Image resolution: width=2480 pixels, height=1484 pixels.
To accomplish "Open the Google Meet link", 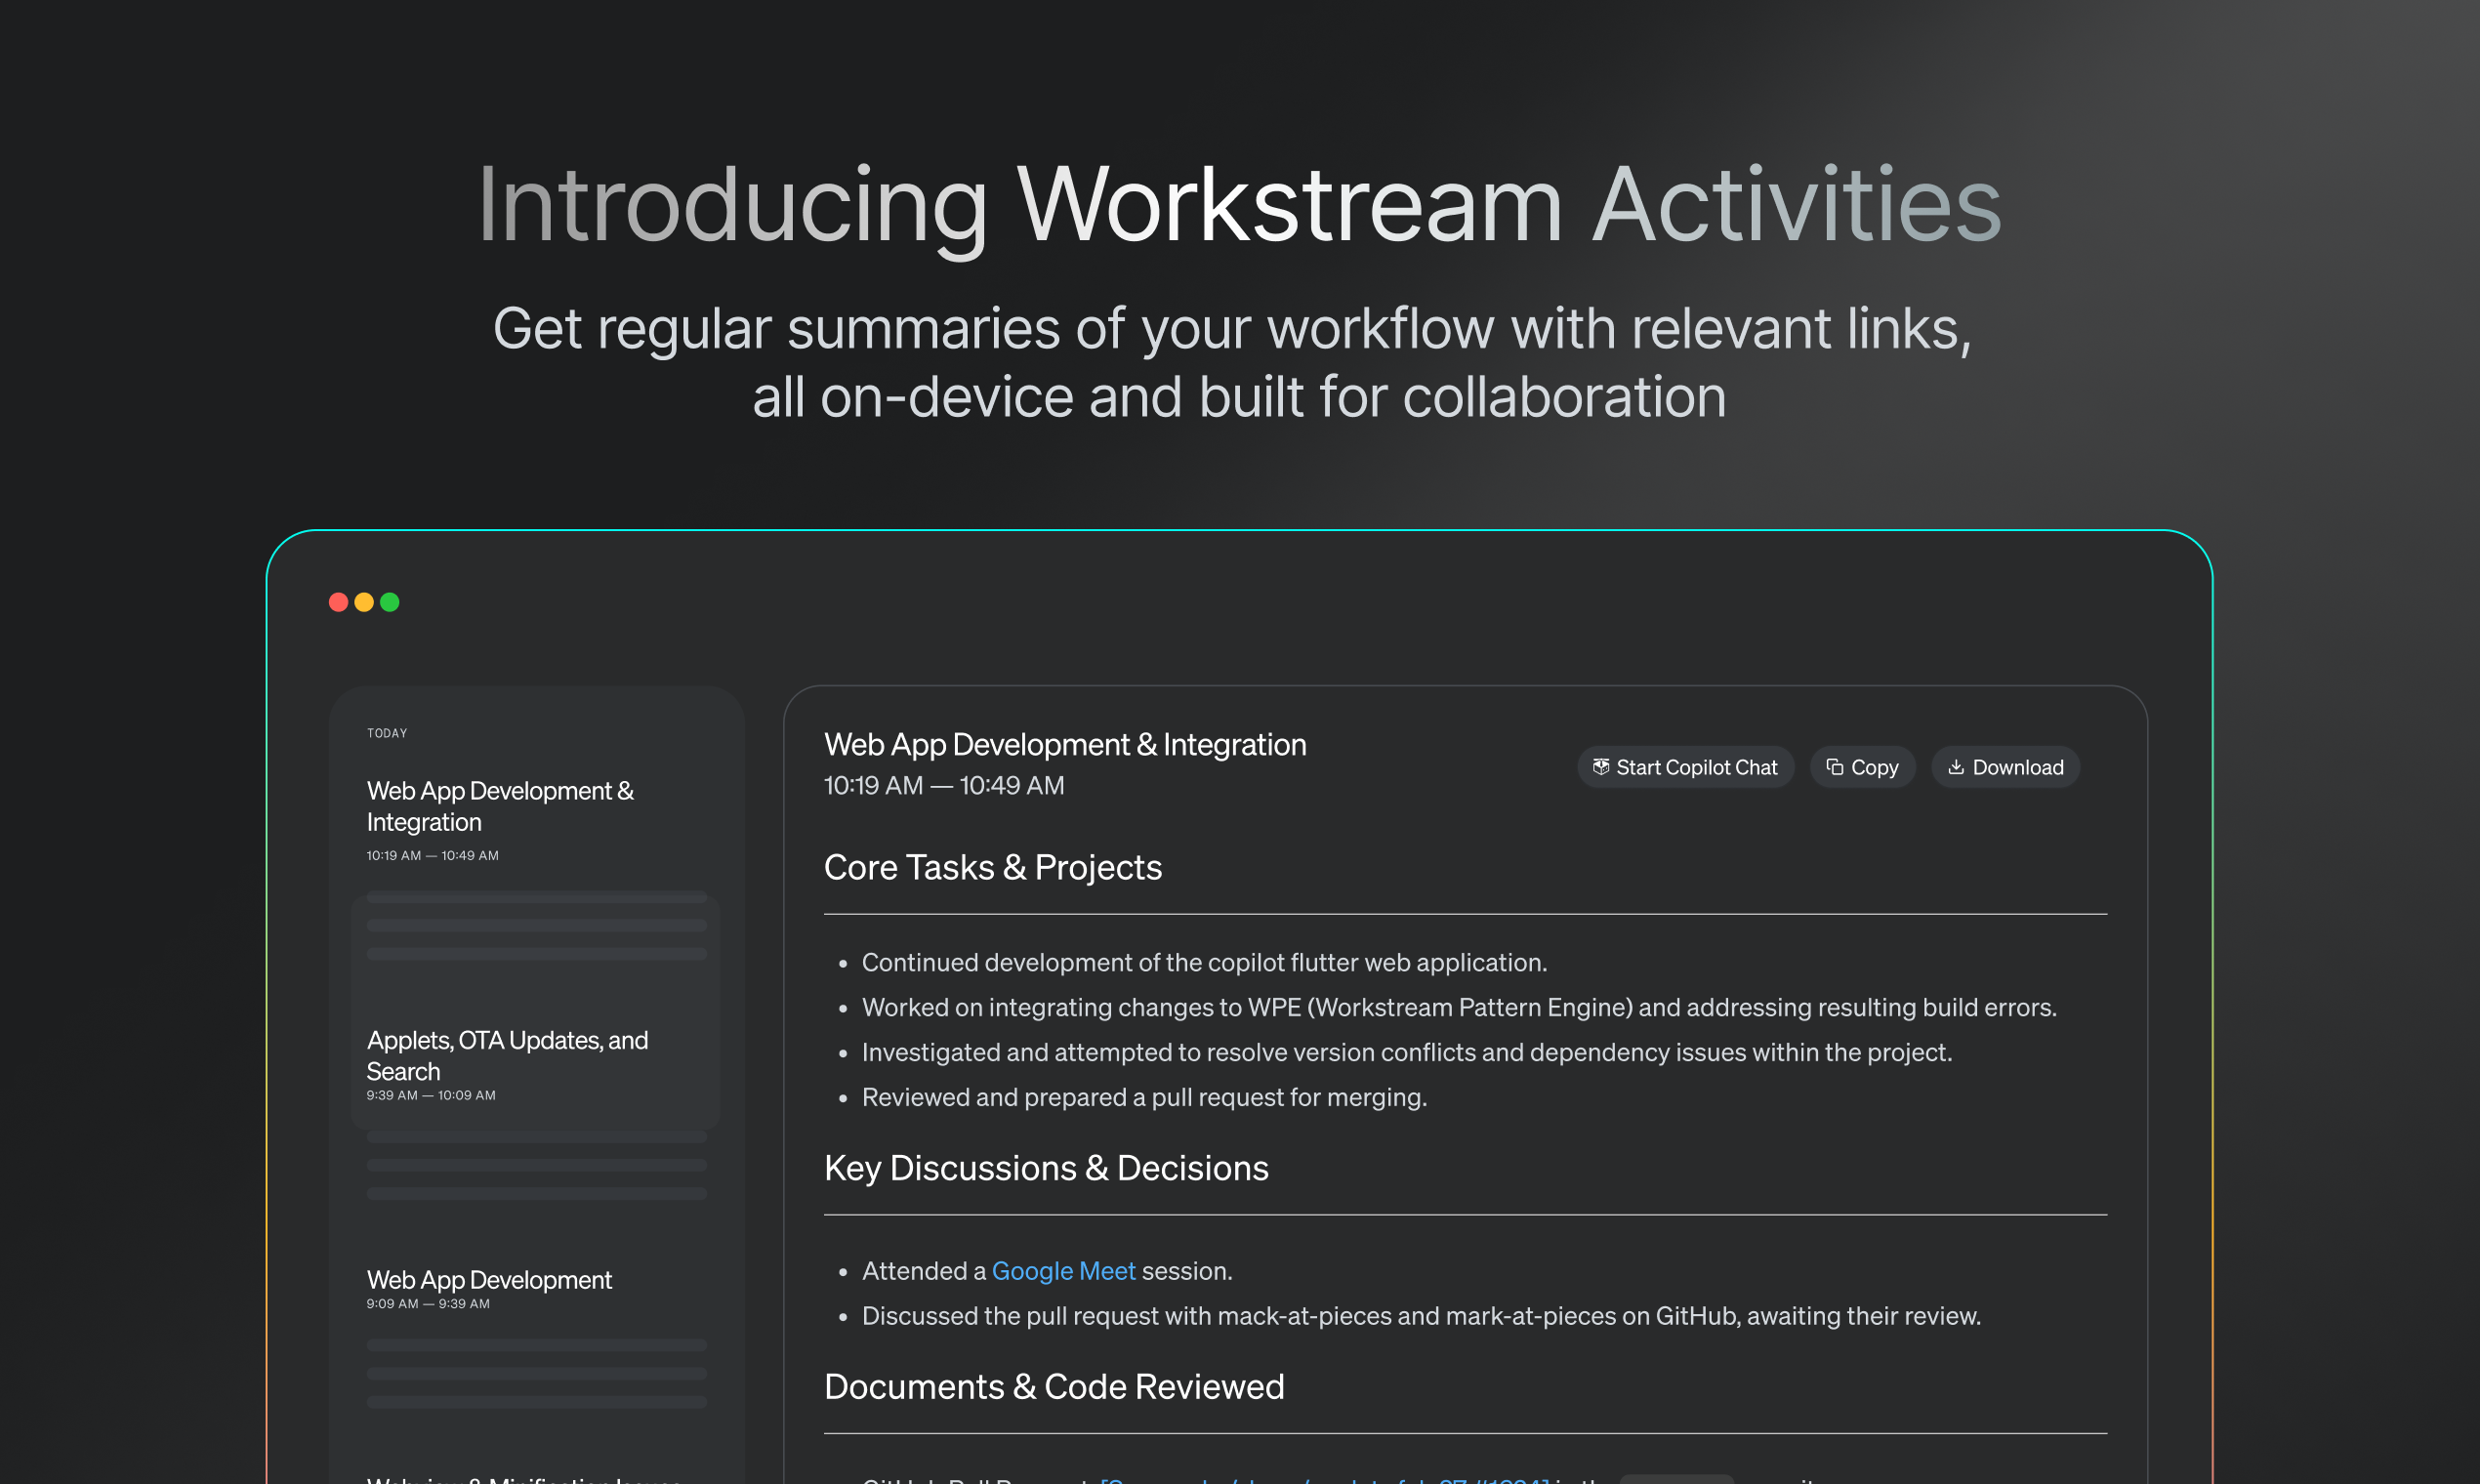I will pyautogui.click(x=1063, y=1271).
